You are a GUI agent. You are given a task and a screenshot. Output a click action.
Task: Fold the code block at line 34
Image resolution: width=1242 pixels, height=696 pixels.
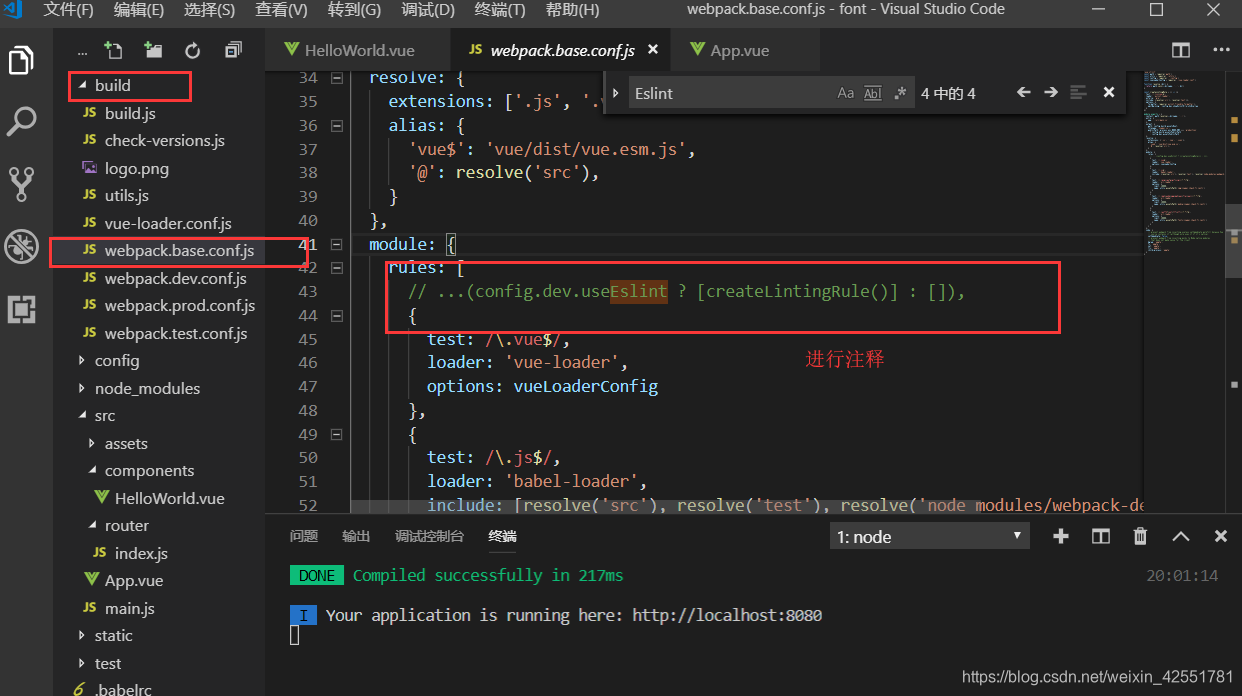click(336, 78)
